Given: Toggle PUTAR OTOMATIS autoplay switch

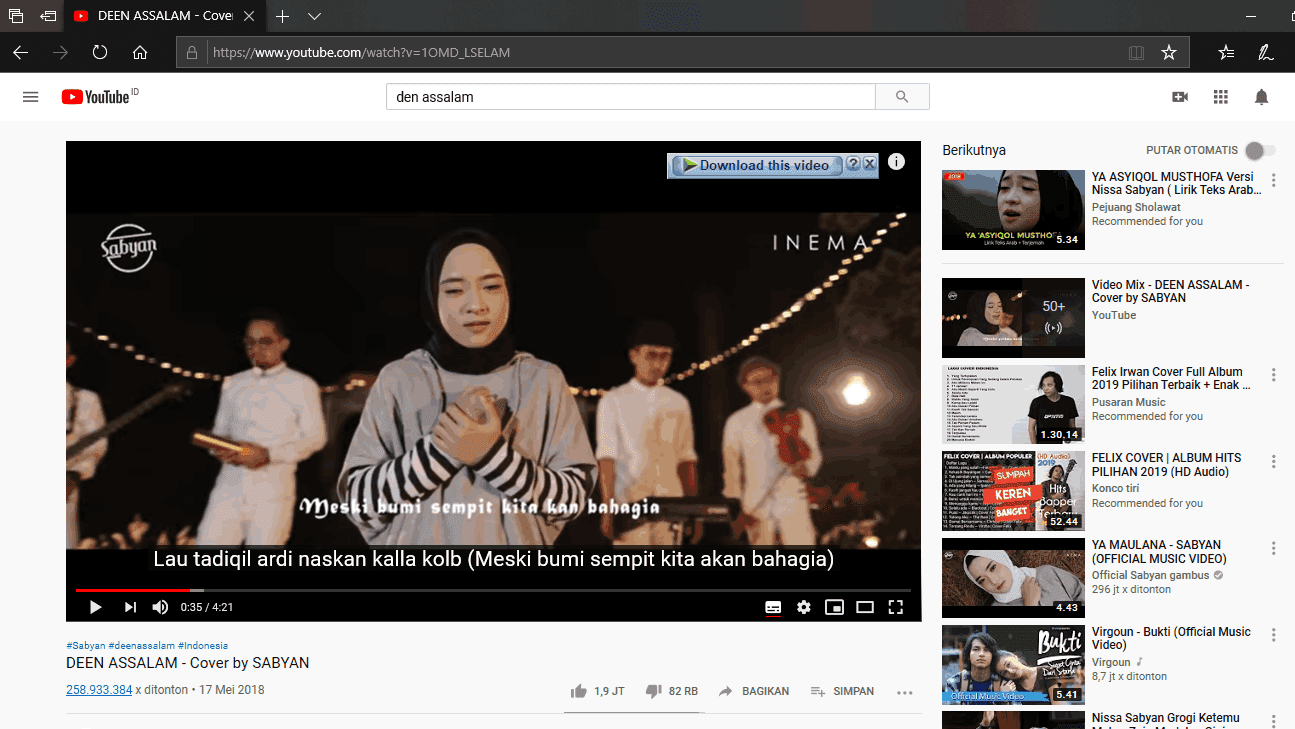Looking at the screenshot, I should click(1260, 151).
